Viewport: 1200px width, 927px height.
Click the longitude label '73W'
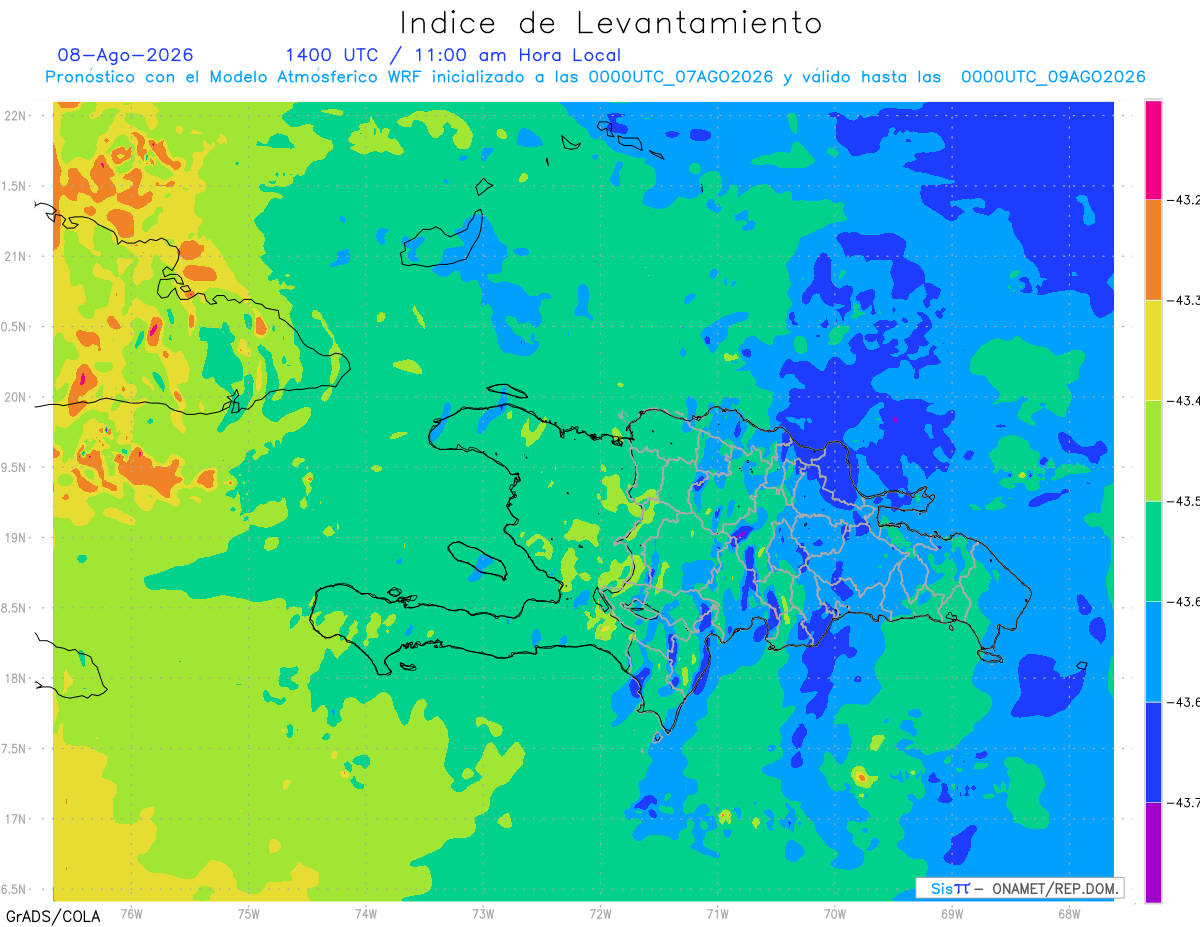pos(483,914)
